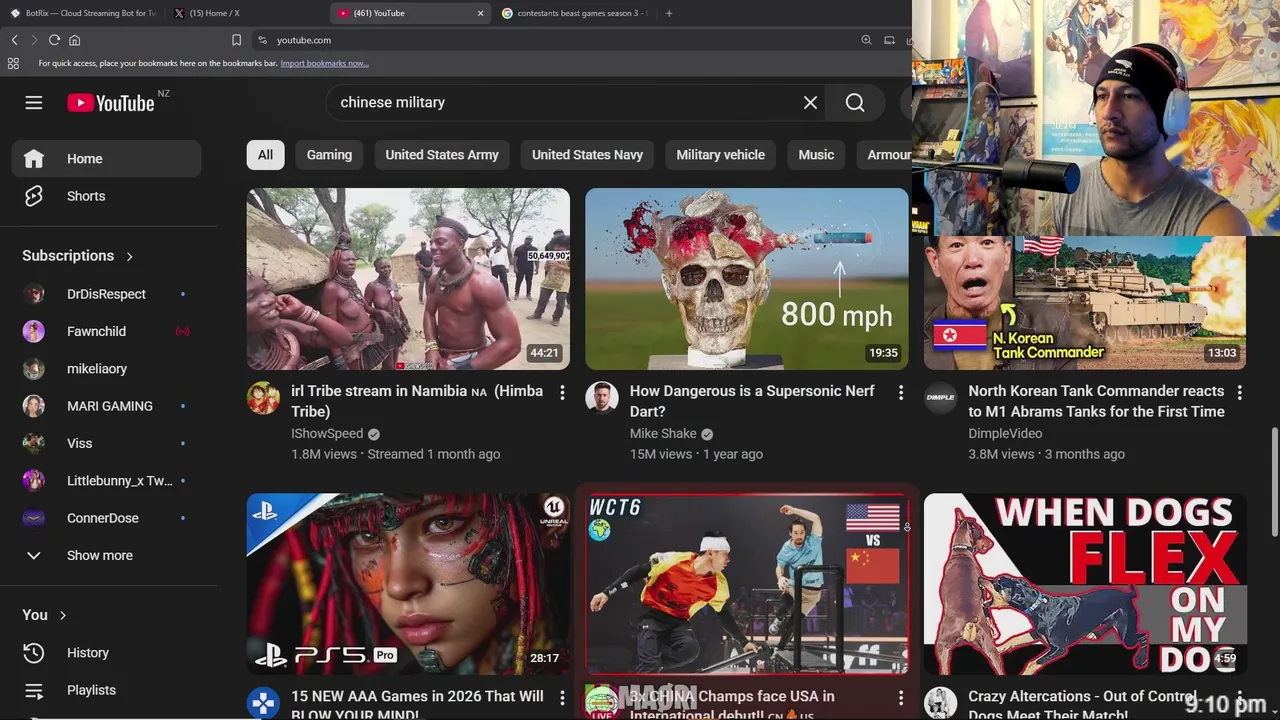Switch to contestants beast games tab
1280x720 pixels.
pos(575,13)
